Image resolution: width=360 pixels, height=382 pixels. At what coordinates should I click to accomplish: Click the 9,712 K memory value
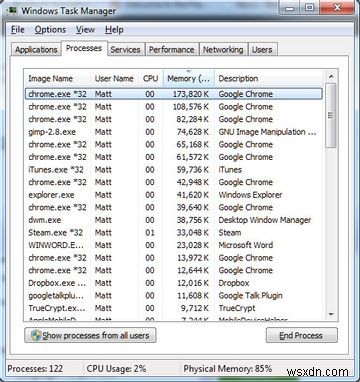click(196, 308)
